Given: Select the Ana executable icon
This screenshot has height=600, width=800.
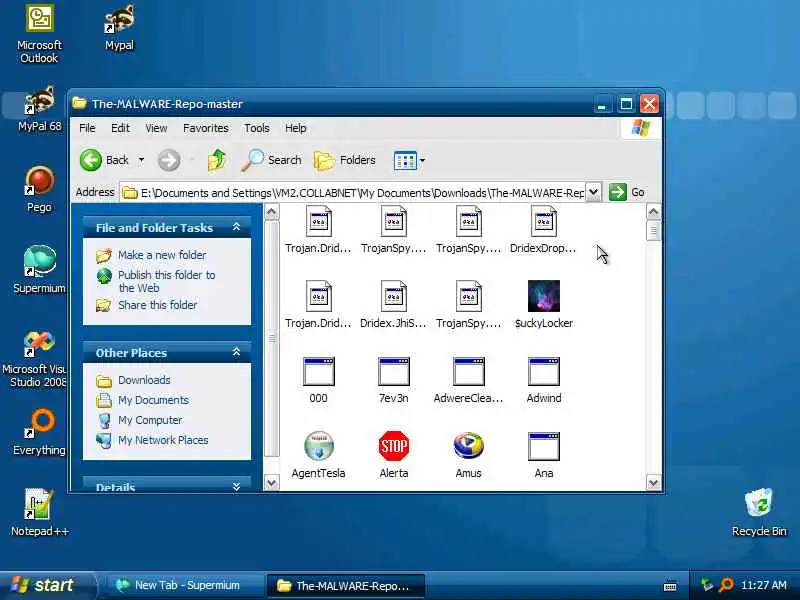Looking at the screenshot, I should (543, 446).
